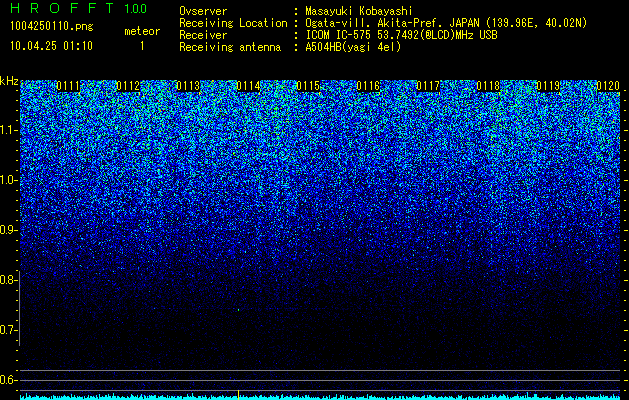Click the 1.1 frequency axis label
Screen dimensions: 629x400
point(7,130)
